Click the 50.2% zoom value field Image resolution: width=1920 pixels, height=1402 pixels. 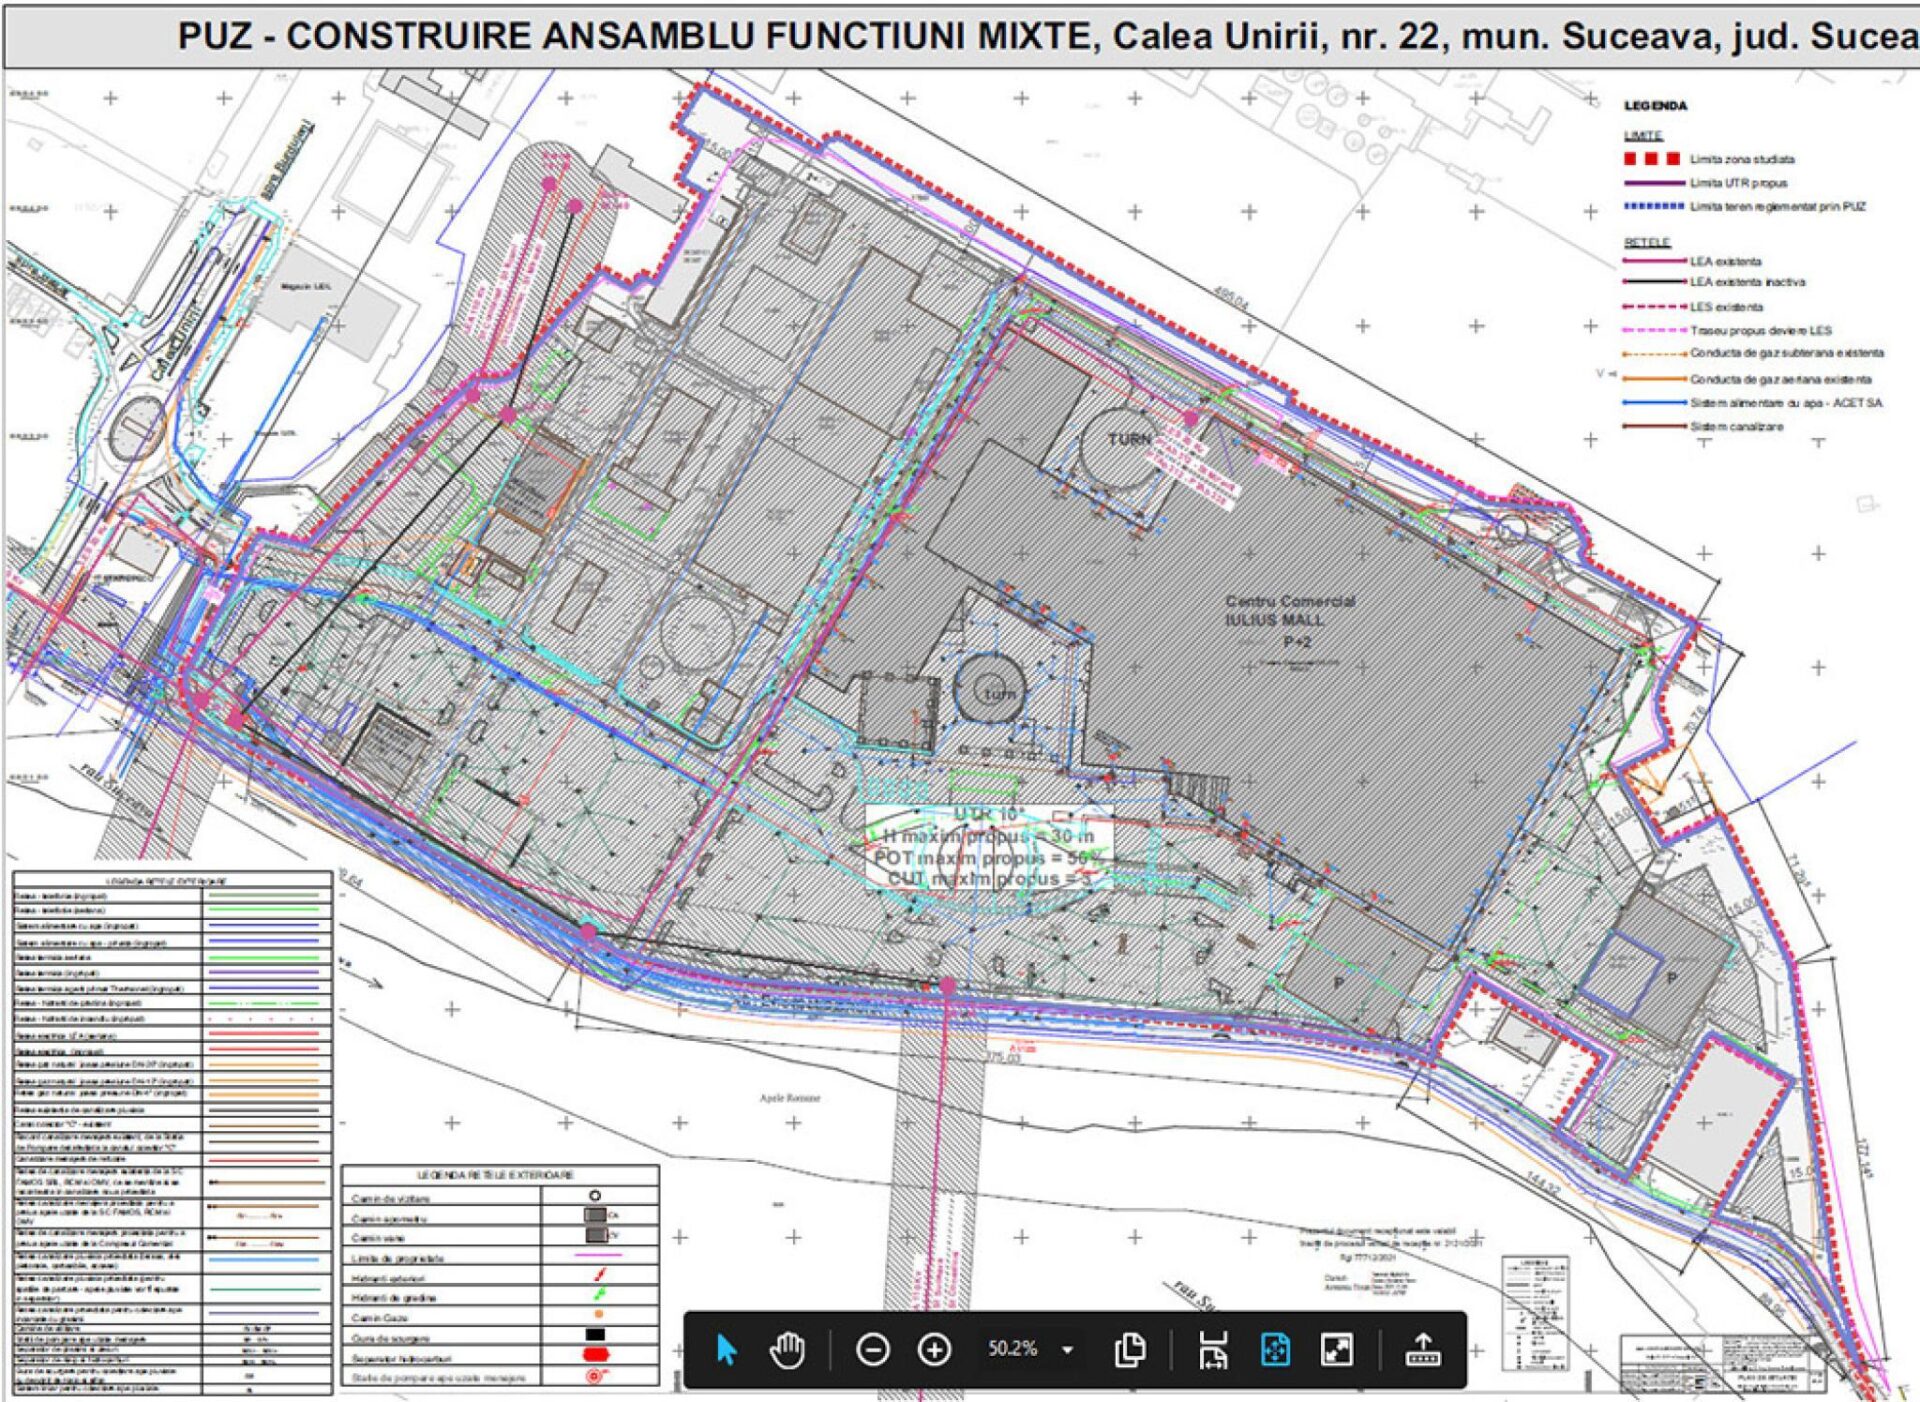[x=1012, y=1349]
